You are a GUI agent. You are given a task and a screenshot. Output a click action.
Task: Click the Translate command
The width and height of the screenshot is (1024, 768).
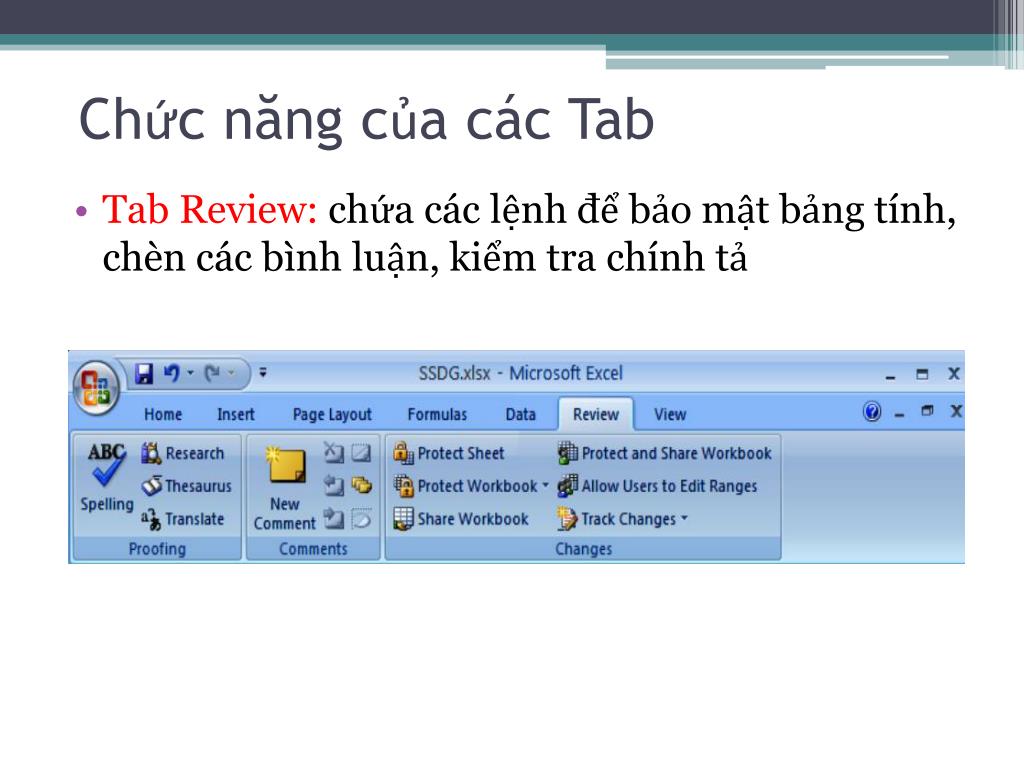(183, 519)
